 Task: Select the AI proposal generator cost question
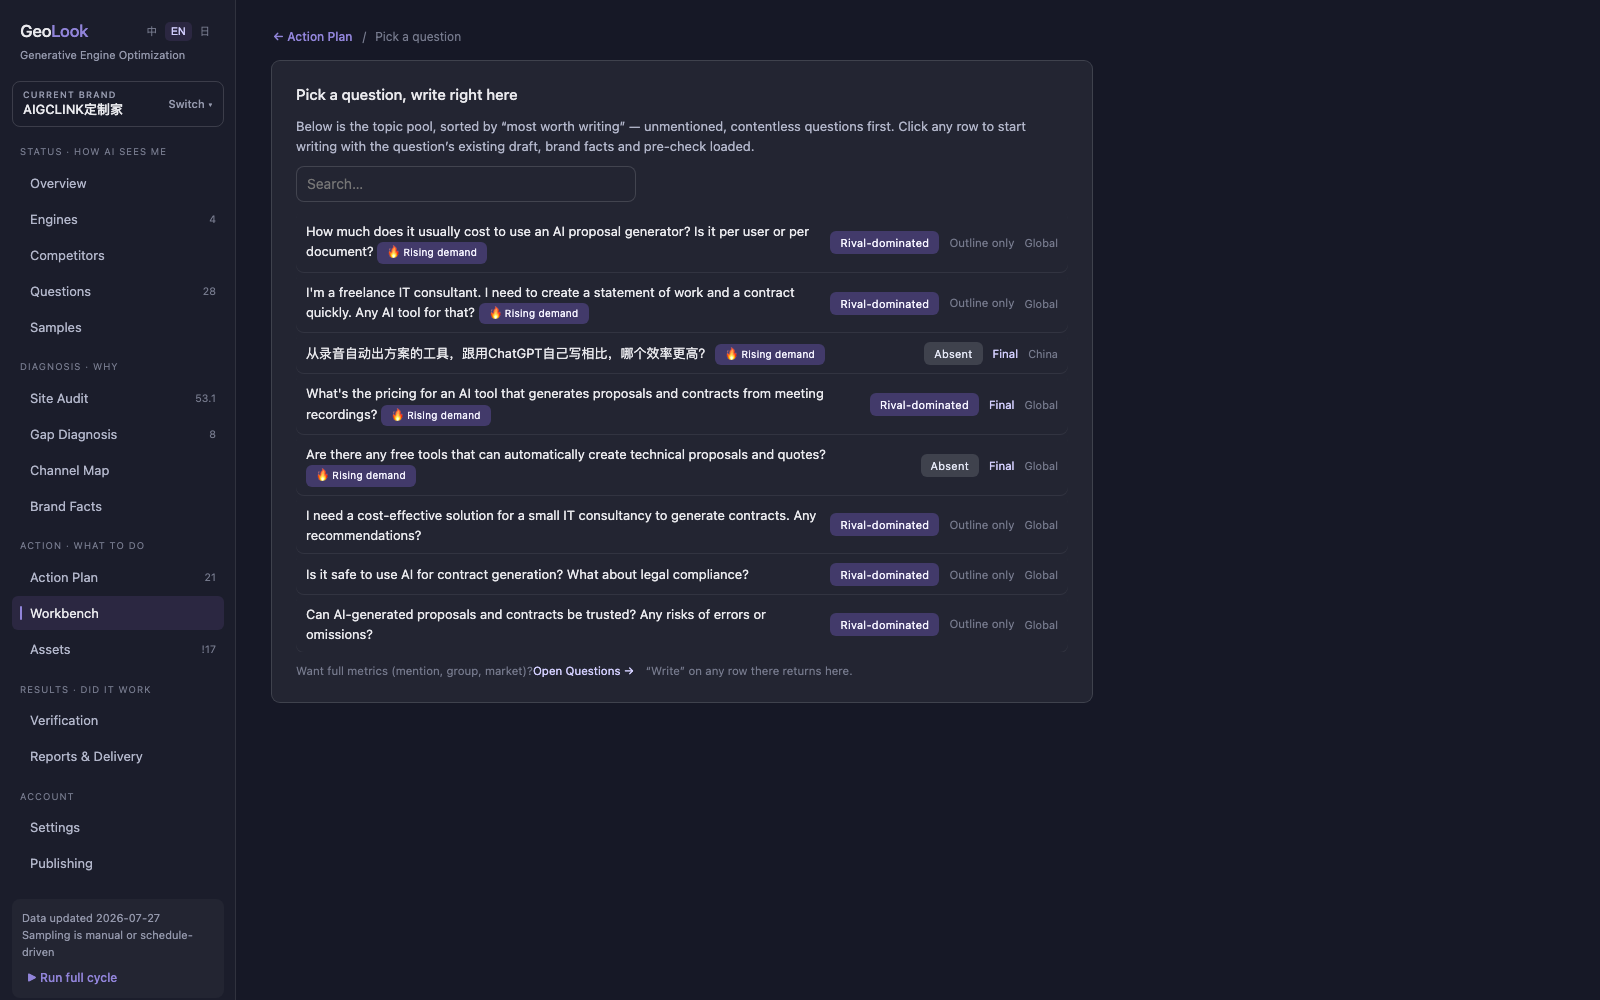point(682,242)
